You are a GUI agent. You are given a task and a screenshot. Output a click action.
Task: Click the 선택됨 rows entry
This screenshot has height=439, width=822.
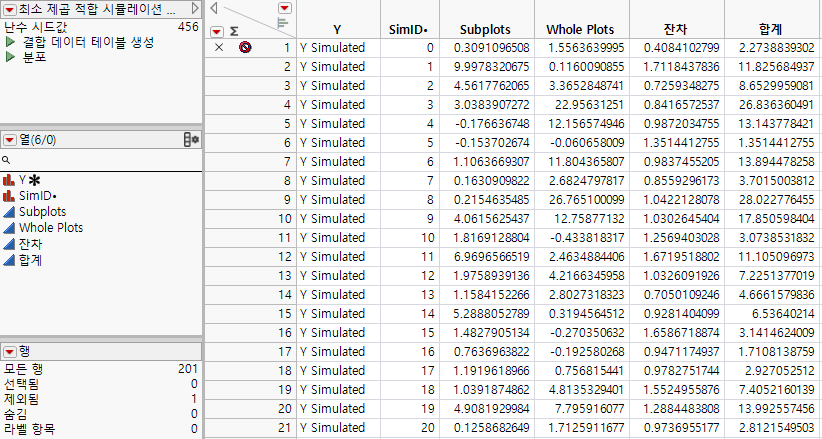point(101,384)
